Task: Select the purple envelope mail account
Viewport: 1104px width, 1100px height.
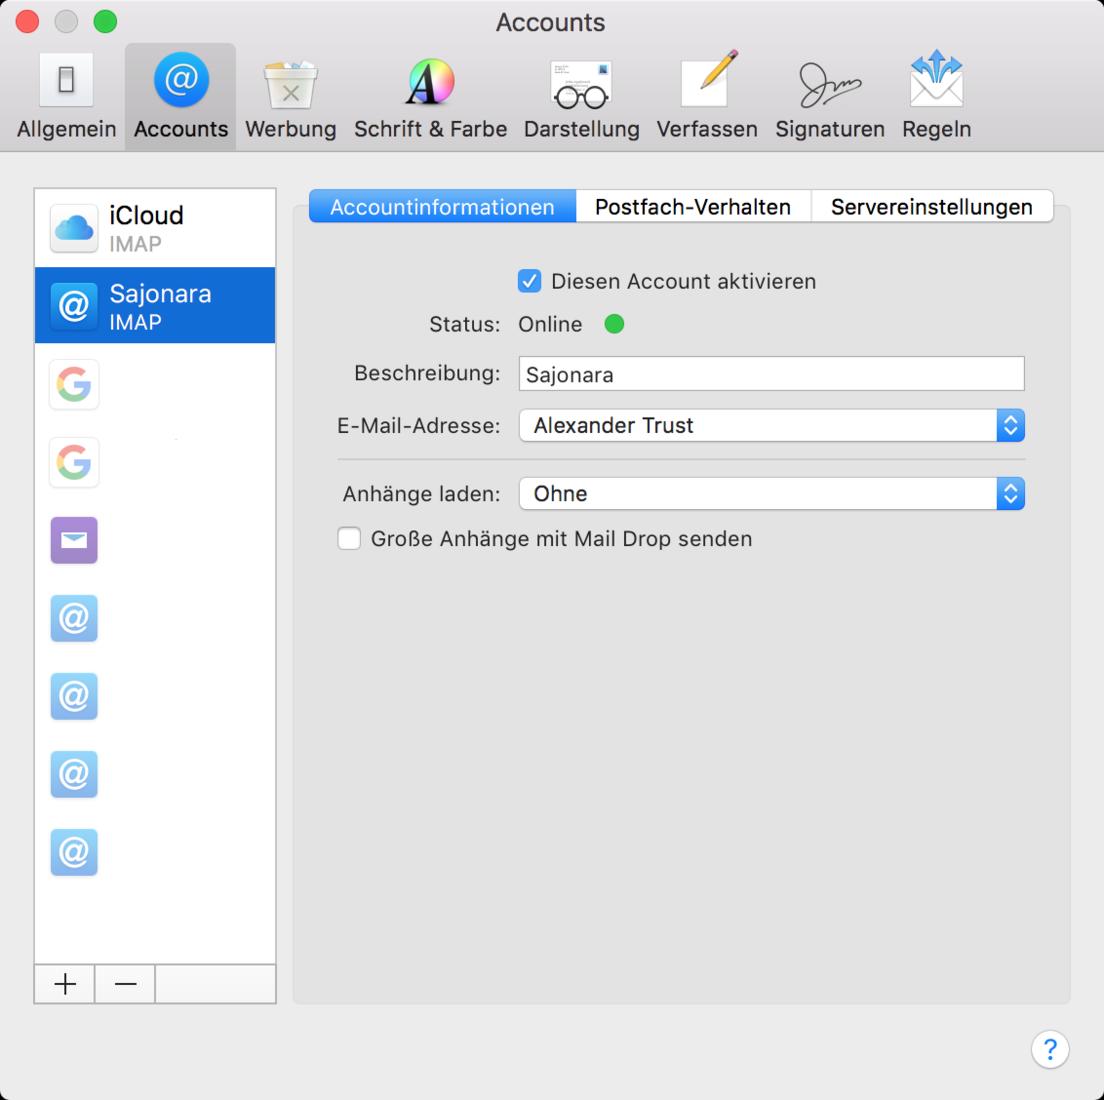Action: pyautogui.click(x=74, y=540)
